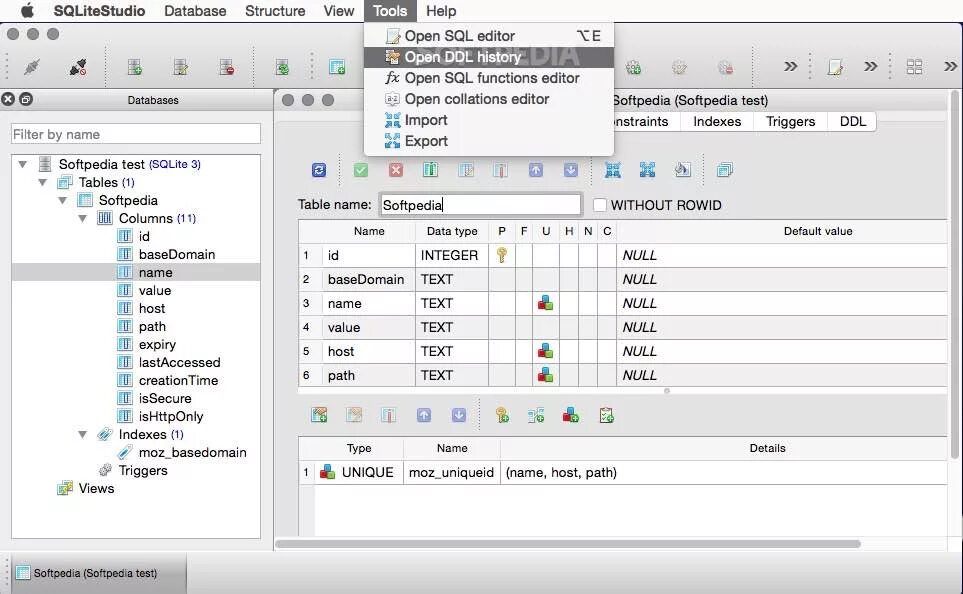963x594 pixels.
Task: Click the red rollback changes X icon
Action: (x=396, y=170)
